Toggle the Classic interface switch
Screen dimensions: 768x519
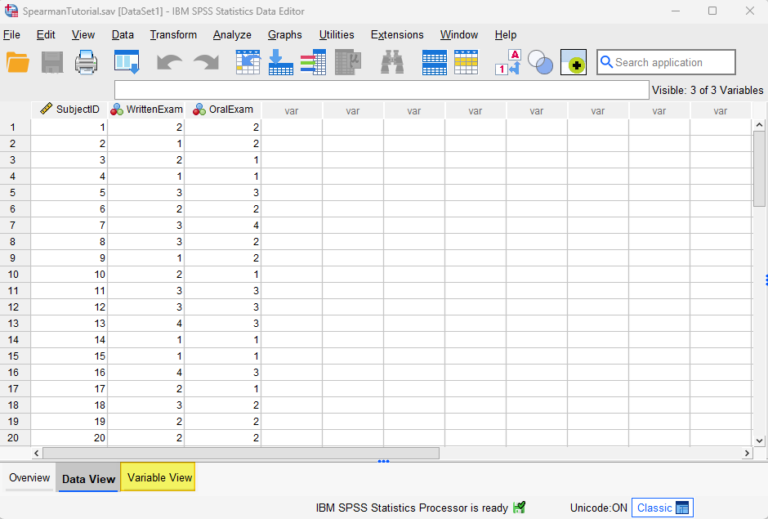coord(664,508)
